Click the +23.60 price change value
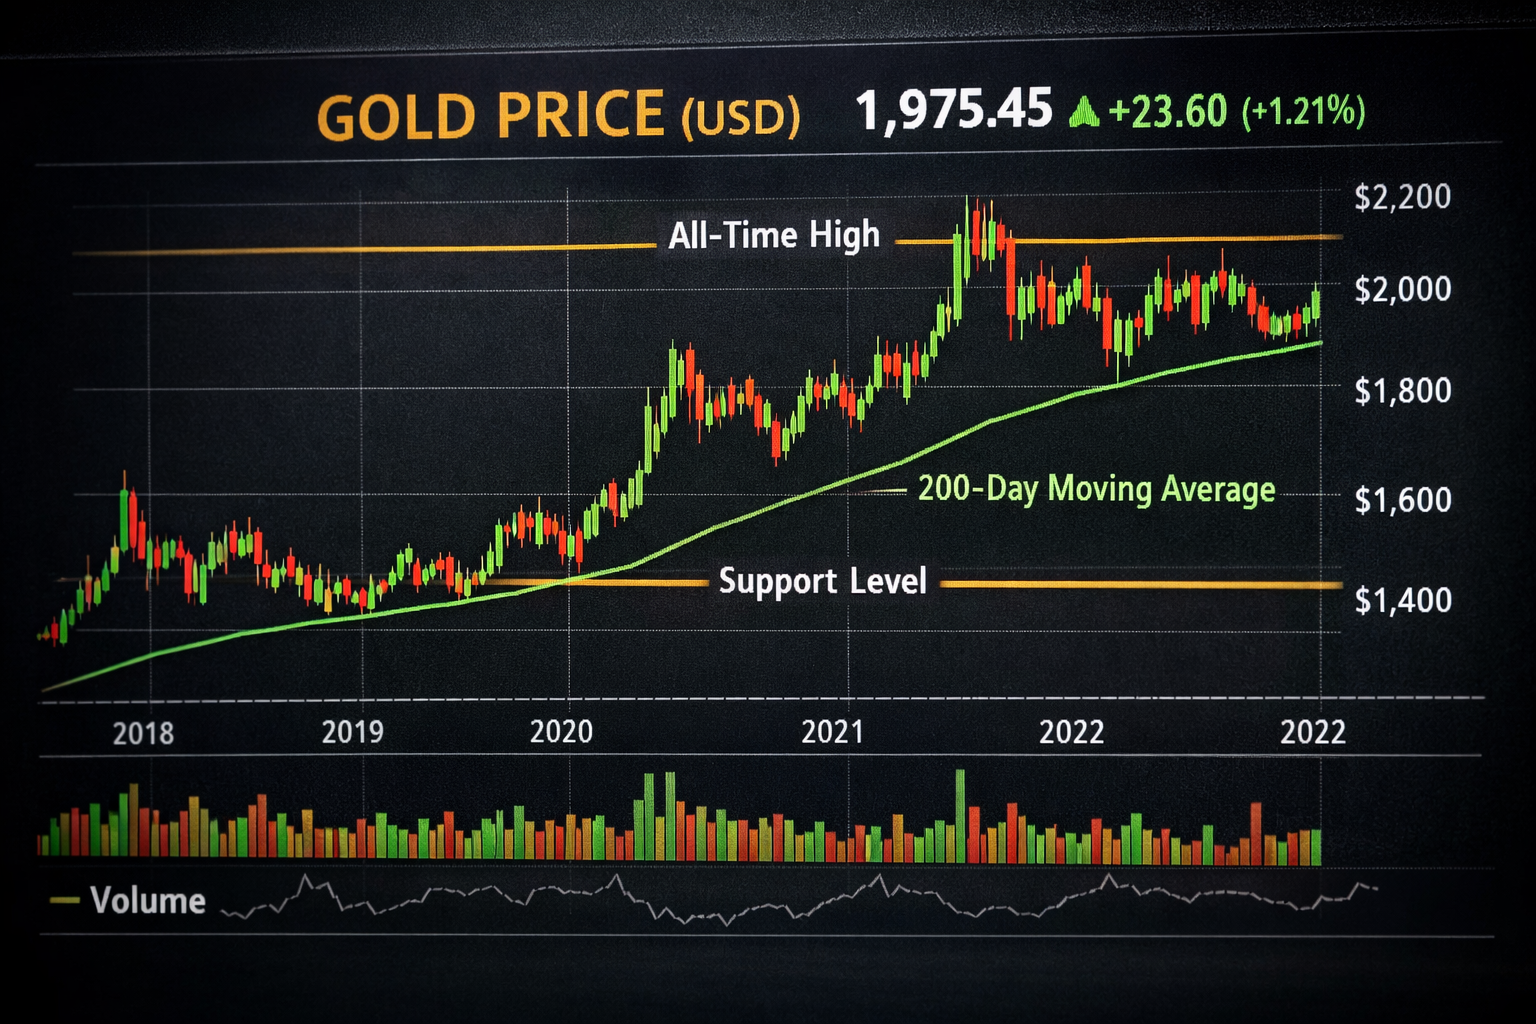This screenshot has width=1536, height=1024. 1168,111
